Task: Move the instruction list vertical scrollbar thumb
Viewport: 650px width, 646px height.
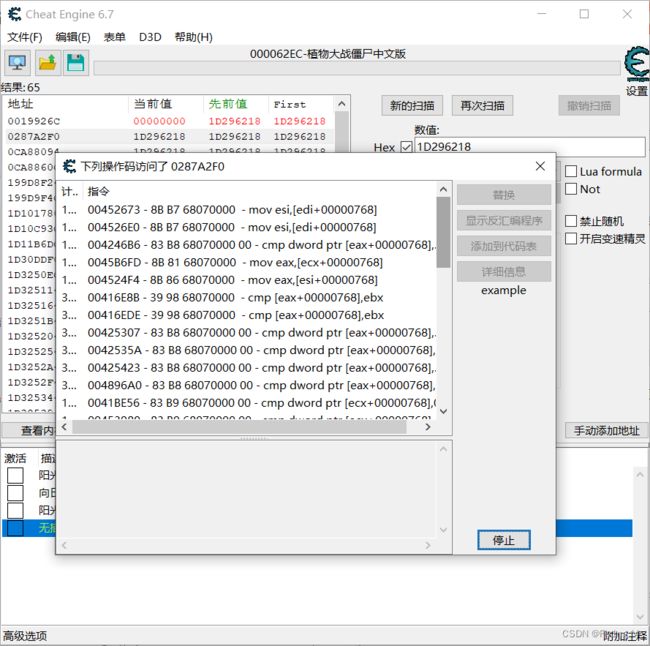Action: click(443, 232)
